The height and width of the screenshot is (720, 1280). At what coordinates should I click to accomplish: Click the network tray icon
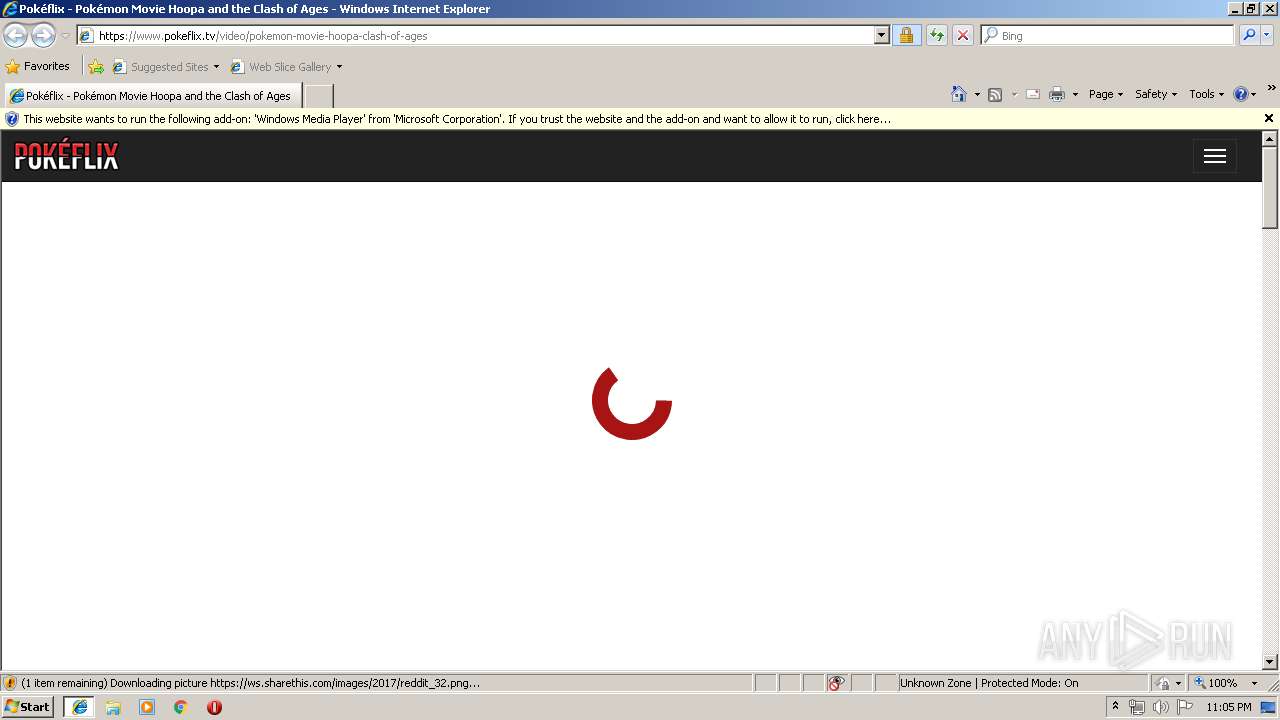tap(1137, 707)
